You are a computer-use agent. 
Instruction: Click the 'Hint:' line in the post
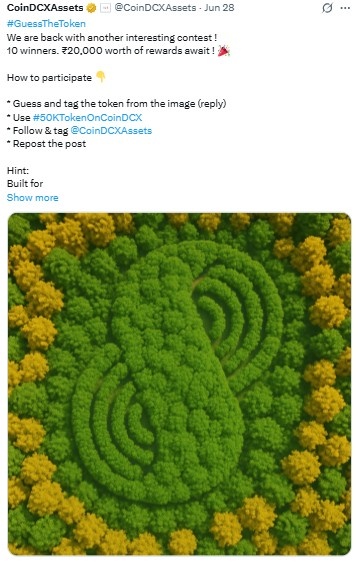[18, 171]
